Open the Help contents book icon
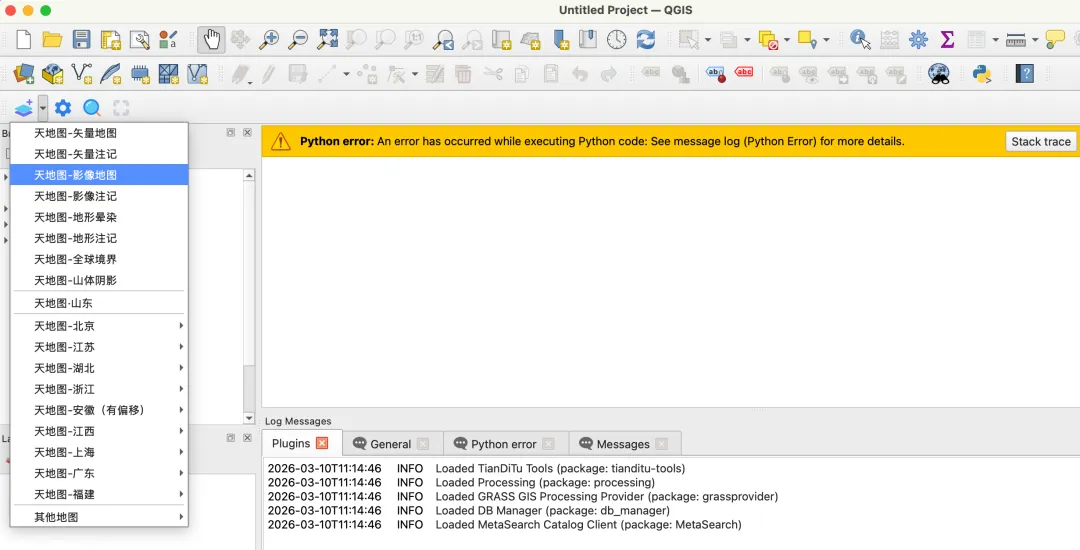This screenshot has height=550, width=1080. click(1024, 74)
